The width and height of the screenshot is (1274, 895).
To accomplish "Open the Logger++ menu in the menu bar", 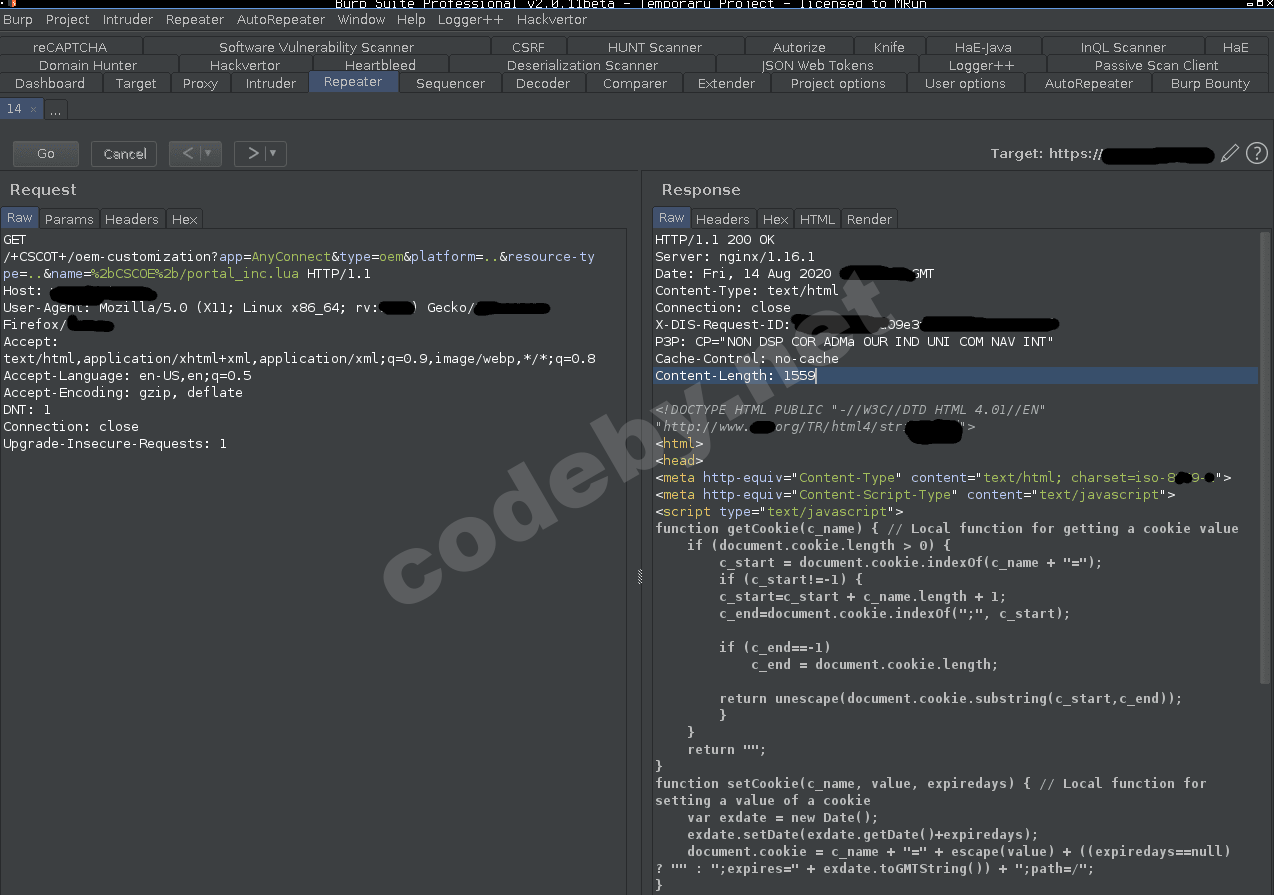I will (470, 19).
